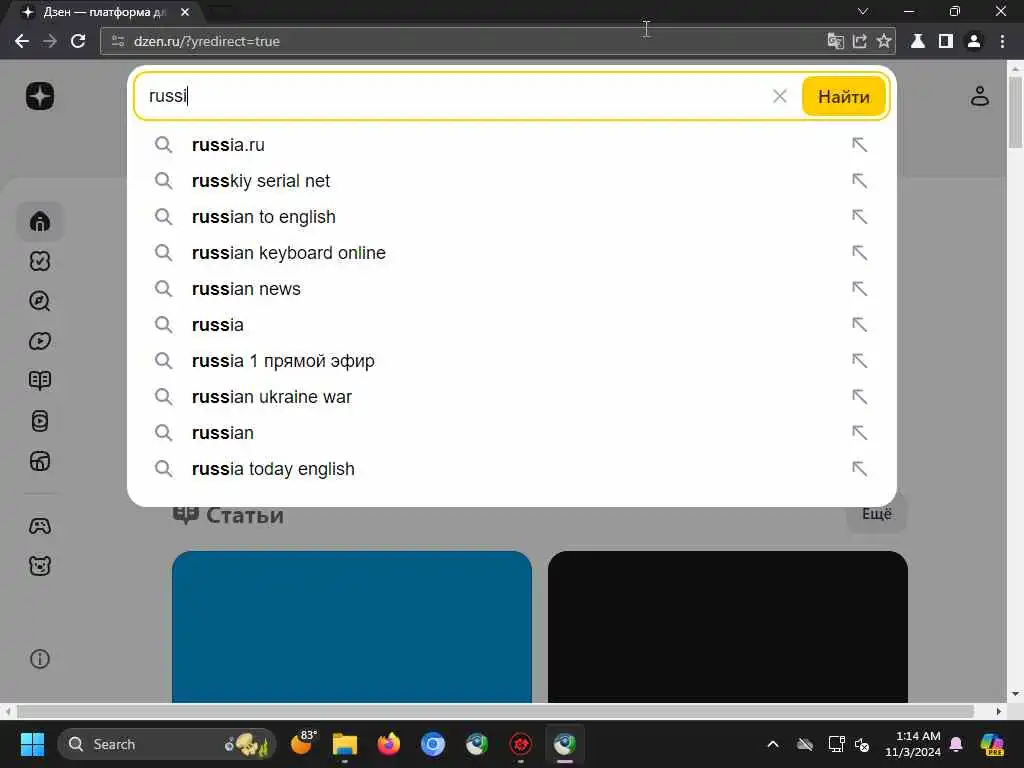Viewport: 1024px width, 768px height.
Task: Insert russian ukraine war via arrow icon
Action: pos(859,396)
